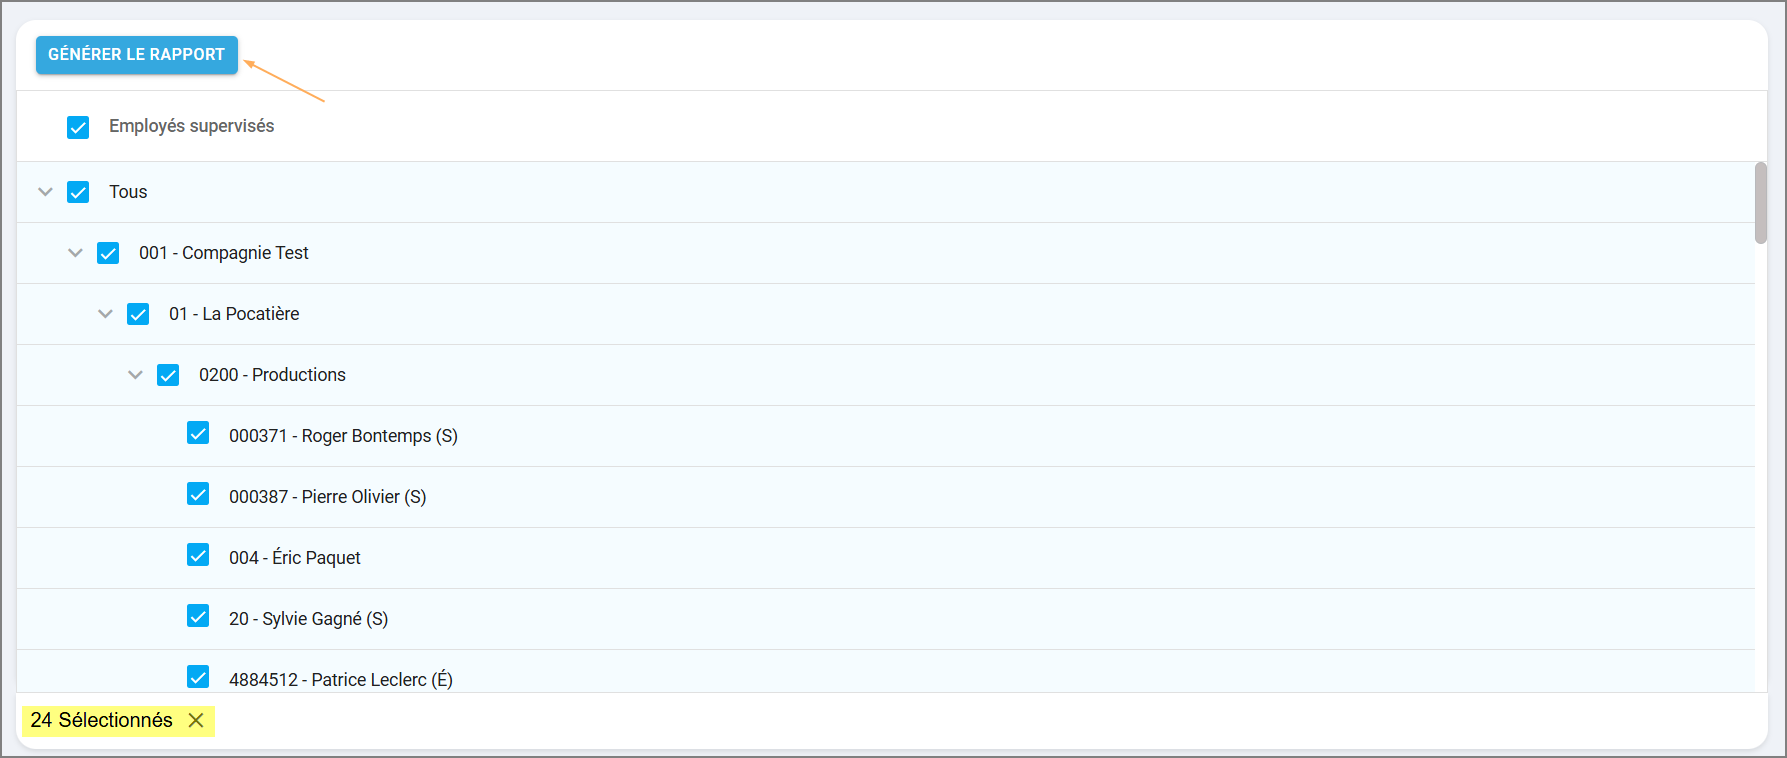Collapse the 0200 - Productions group
This screenshot has width=1787, height=758.
click(x=135, y=375)
